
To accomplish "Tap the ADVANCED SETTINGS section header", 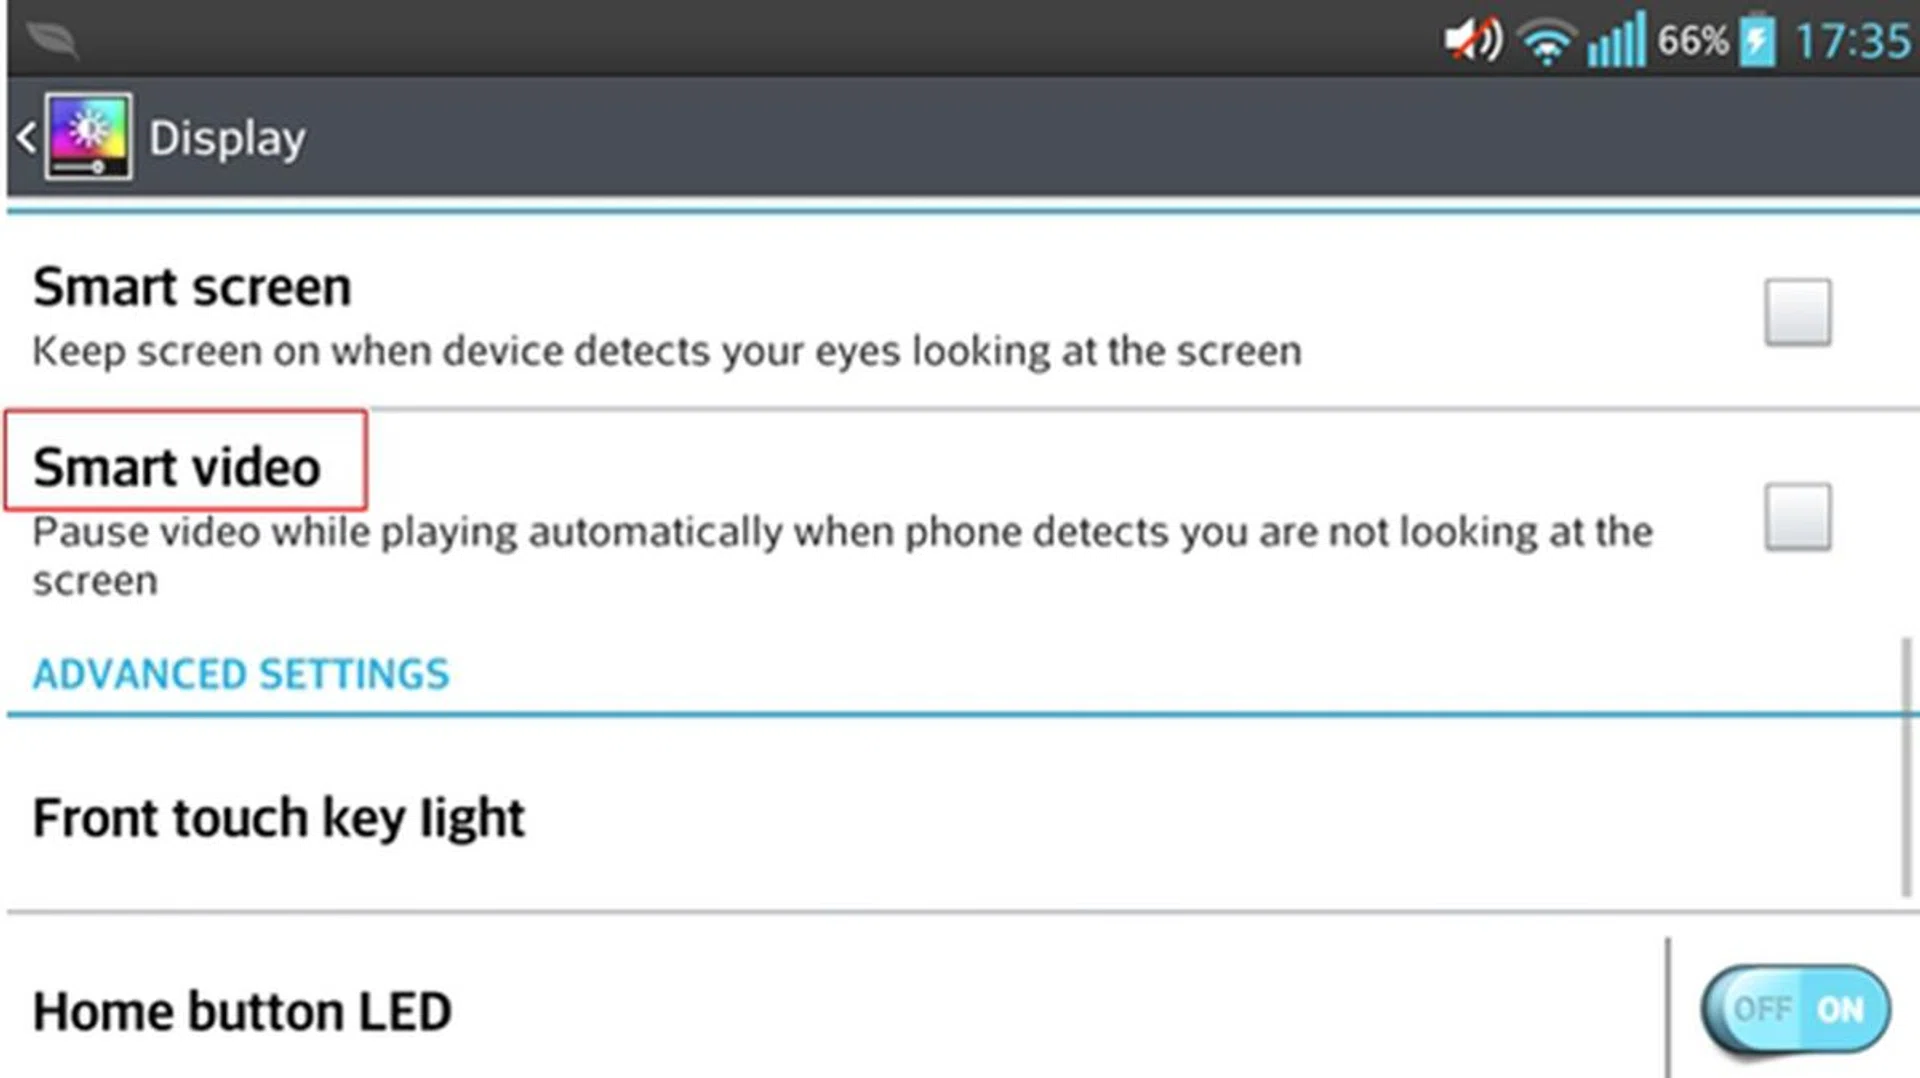I will [x=241, y=674].
